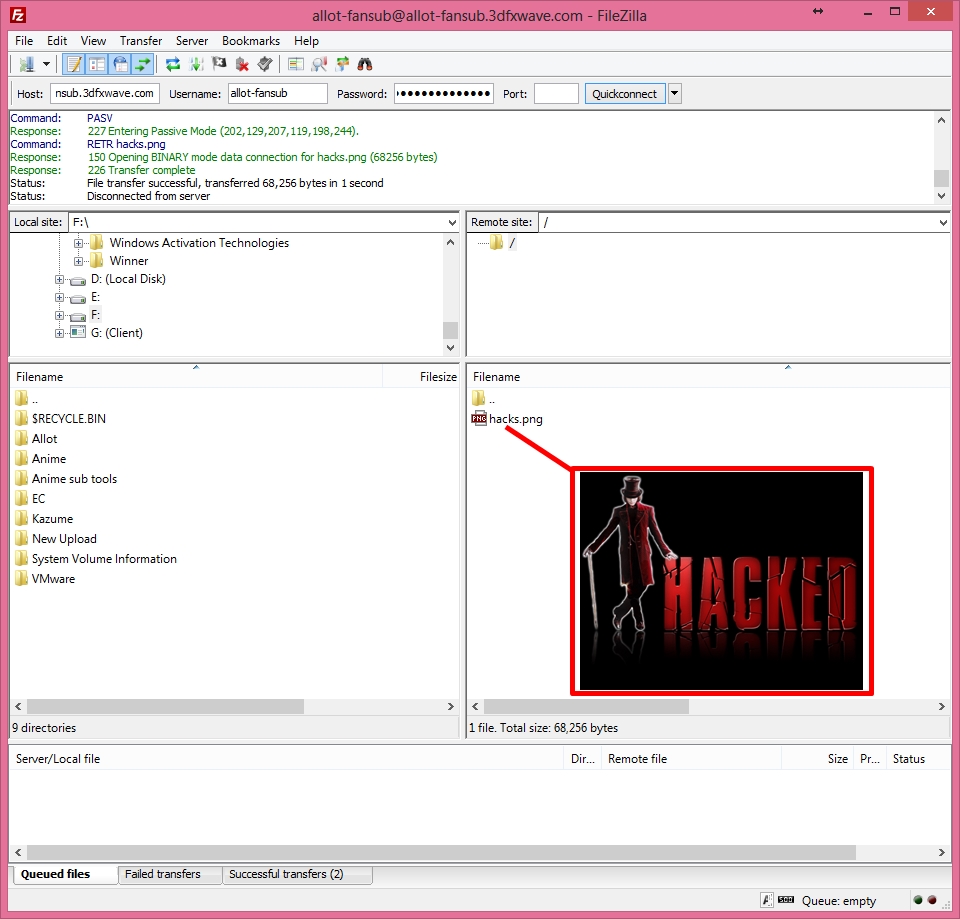
Task: Toggle message log display icon
Action: click(74, 64)
